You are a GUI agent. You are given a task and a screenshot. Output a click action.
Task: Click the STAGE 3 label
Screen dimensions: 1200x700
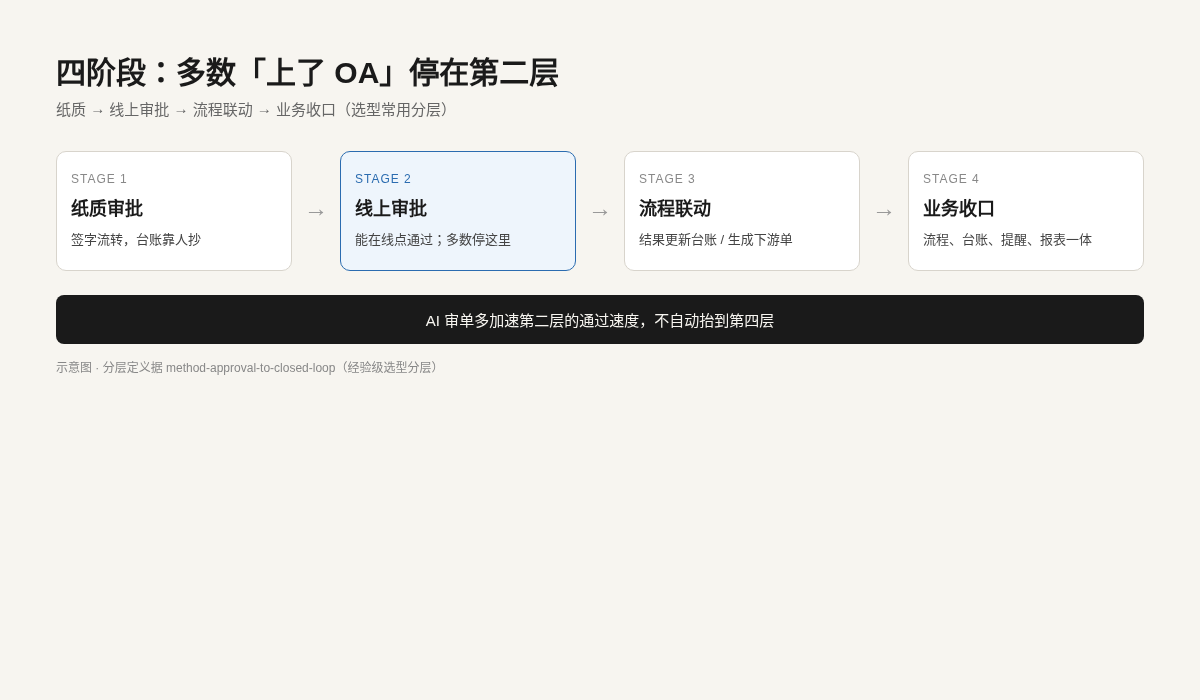(667, 179)
